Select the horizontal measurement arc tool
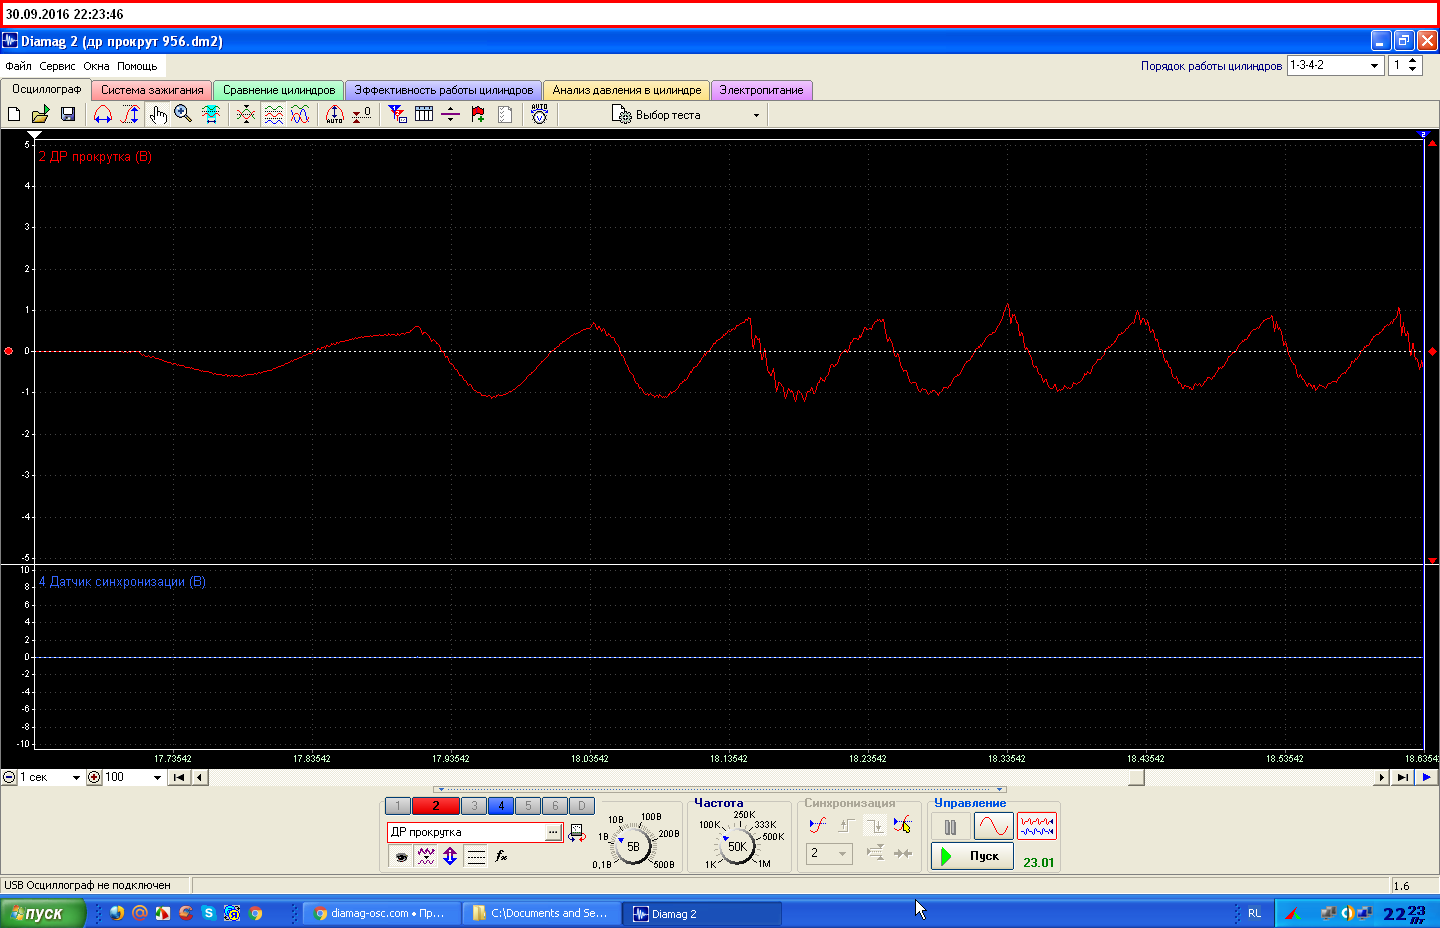The height and width of the screenshot is (928, 1440). (x=103, y=114)
